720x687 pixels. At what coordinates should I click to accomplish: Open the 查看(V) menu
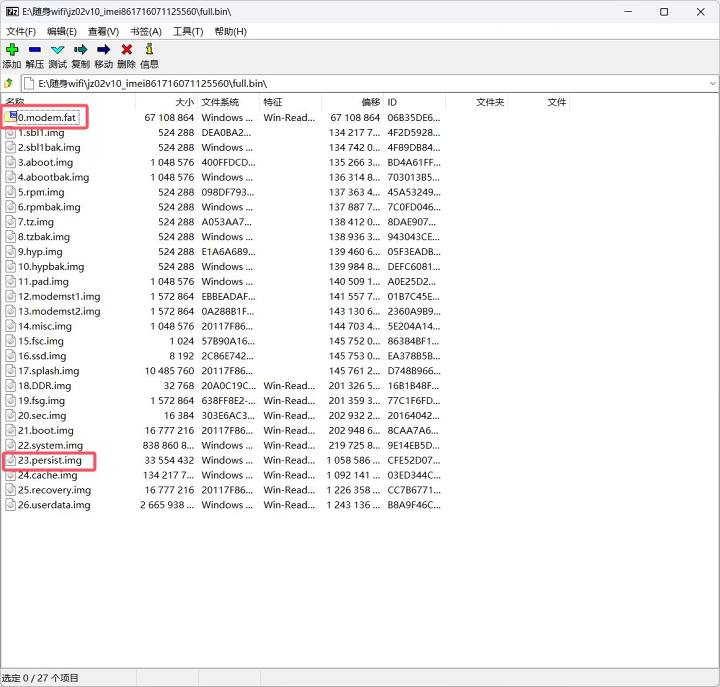click(103, 31)
